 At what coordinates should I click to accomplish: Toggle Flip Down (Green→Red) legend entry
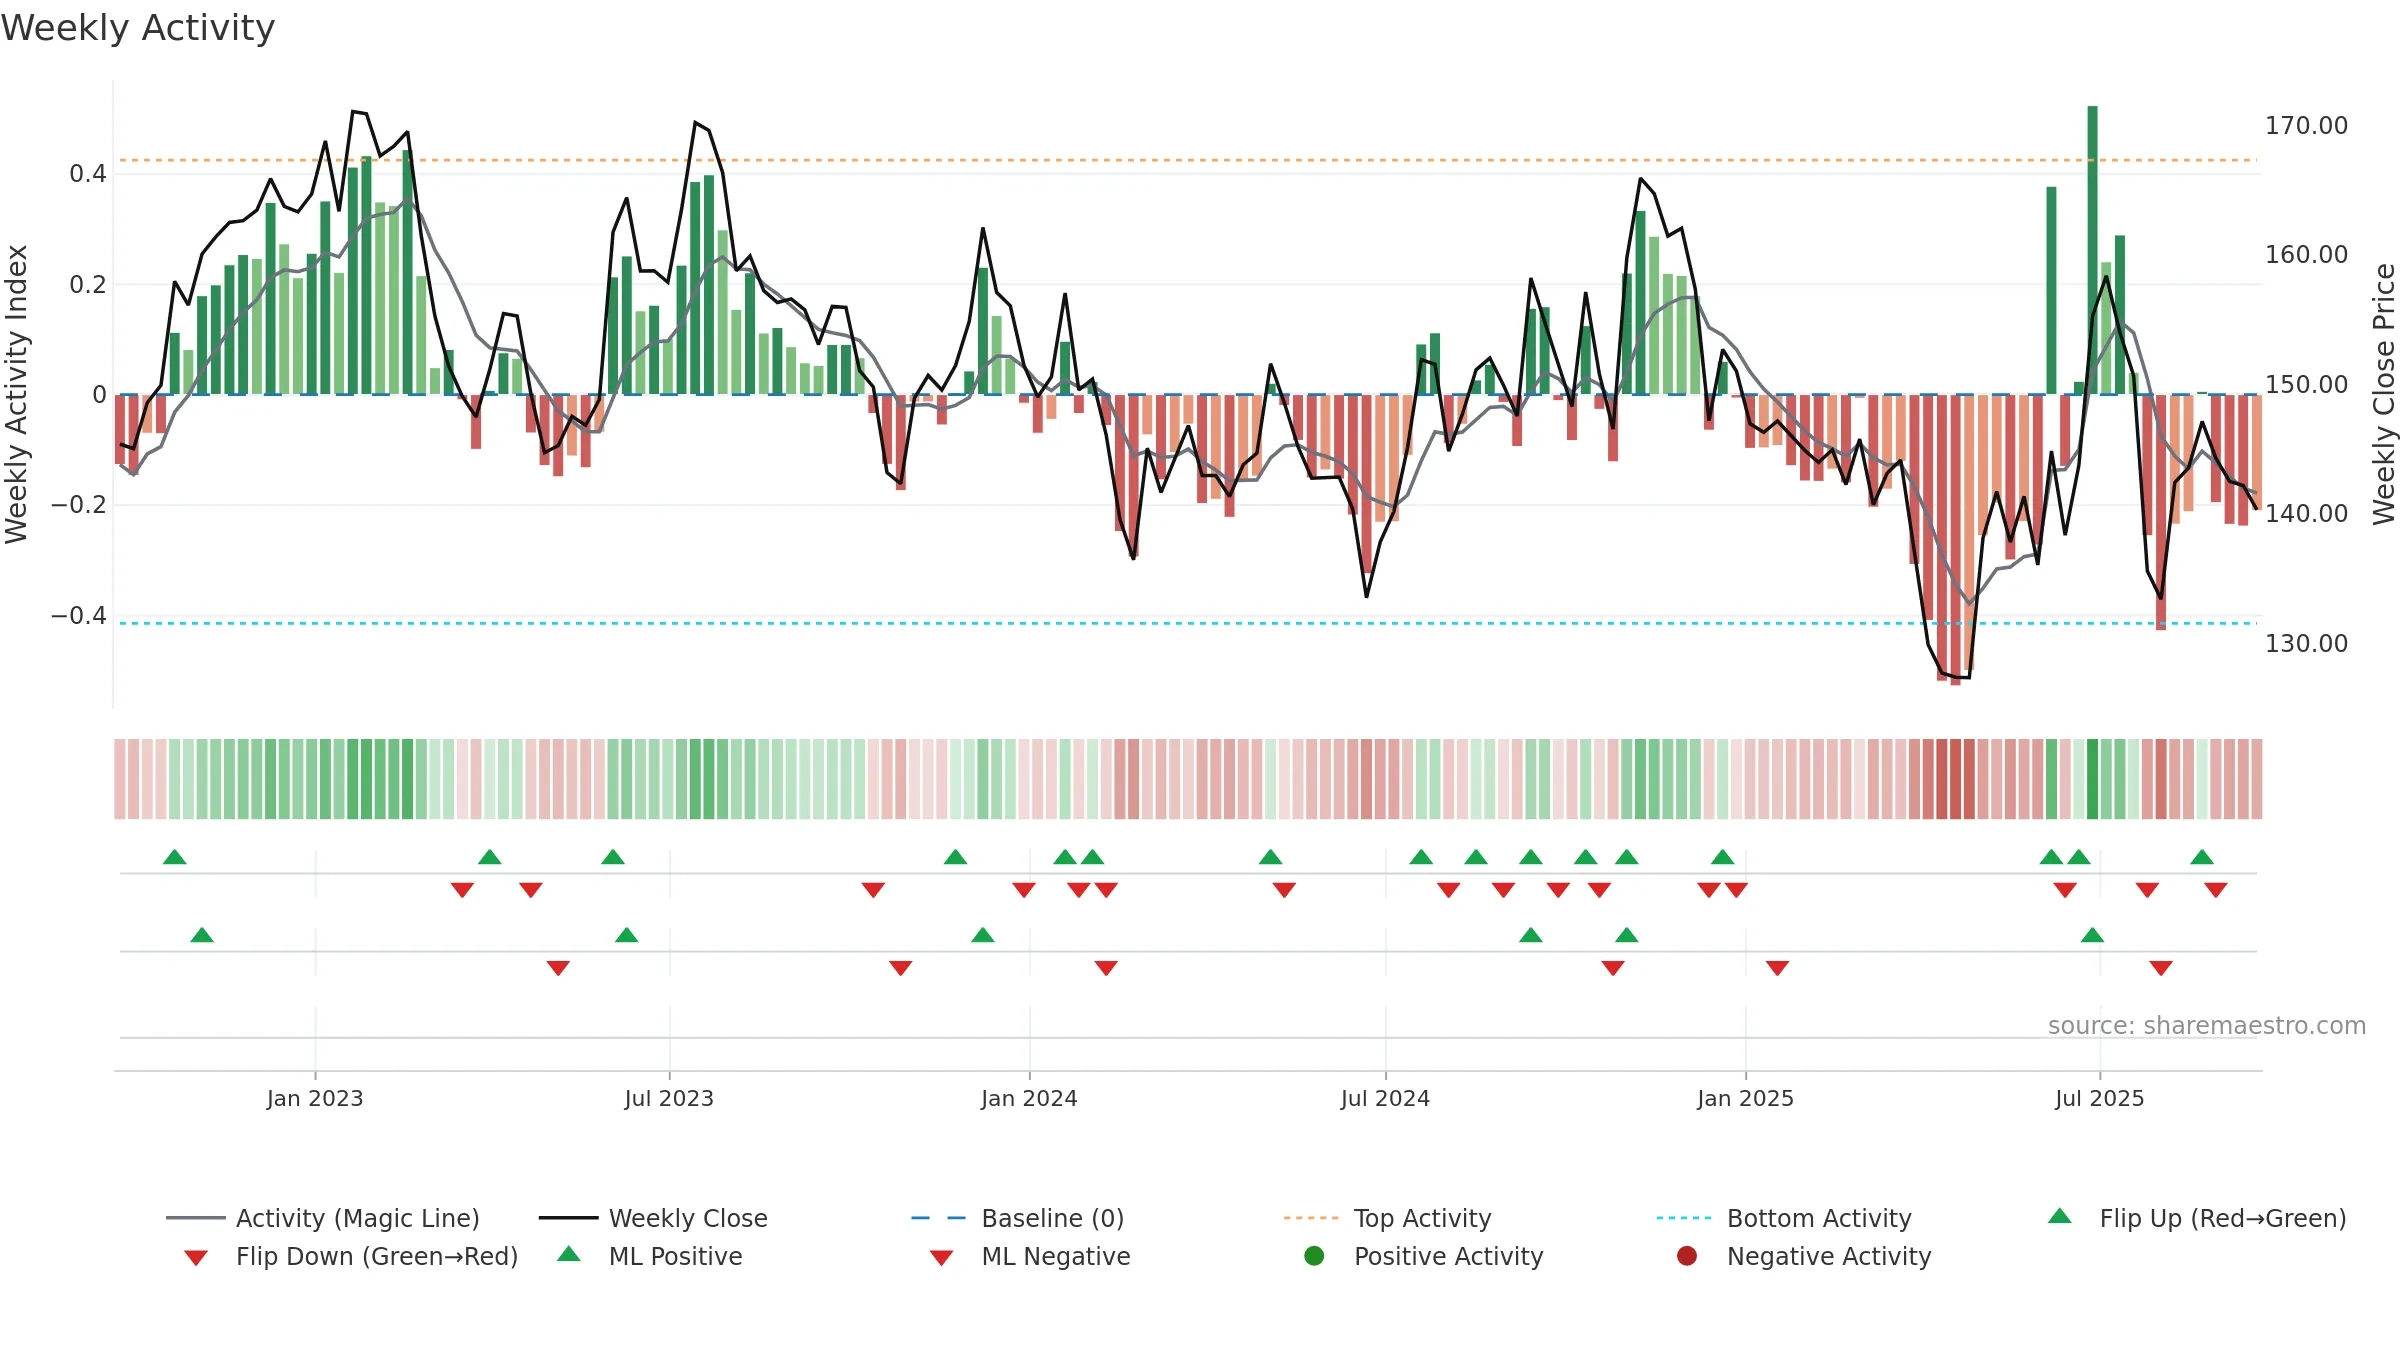tap(350, 1256)
